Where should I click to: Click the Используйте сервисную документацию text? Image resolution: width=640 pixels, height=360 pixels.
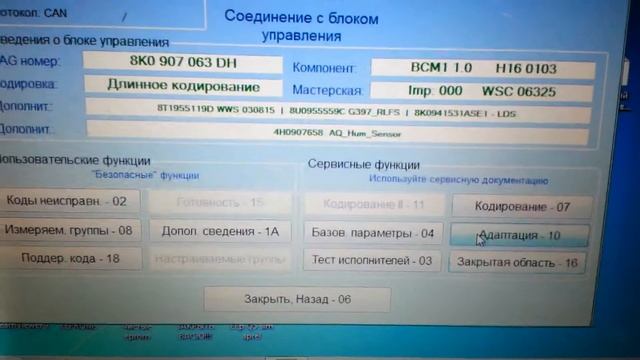[x=458, y=180]
